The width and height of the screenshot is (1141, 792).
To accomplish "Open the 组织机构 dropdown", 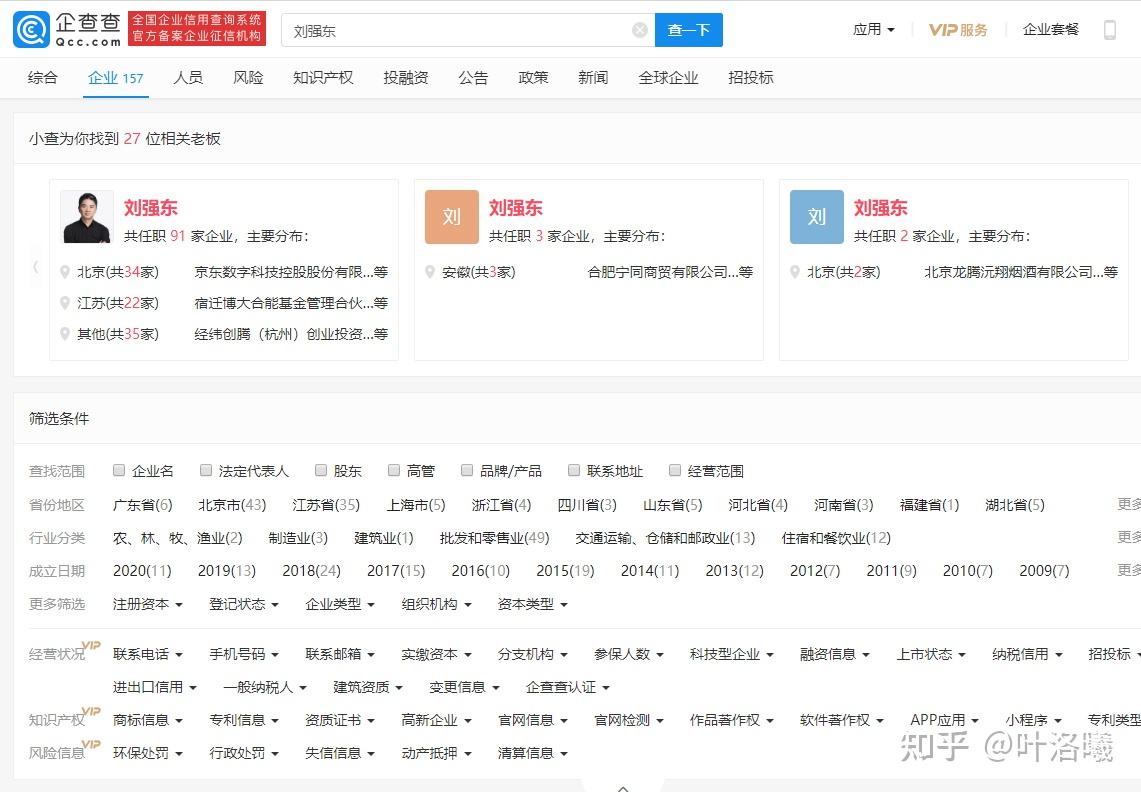I will [x=436, y=604].
